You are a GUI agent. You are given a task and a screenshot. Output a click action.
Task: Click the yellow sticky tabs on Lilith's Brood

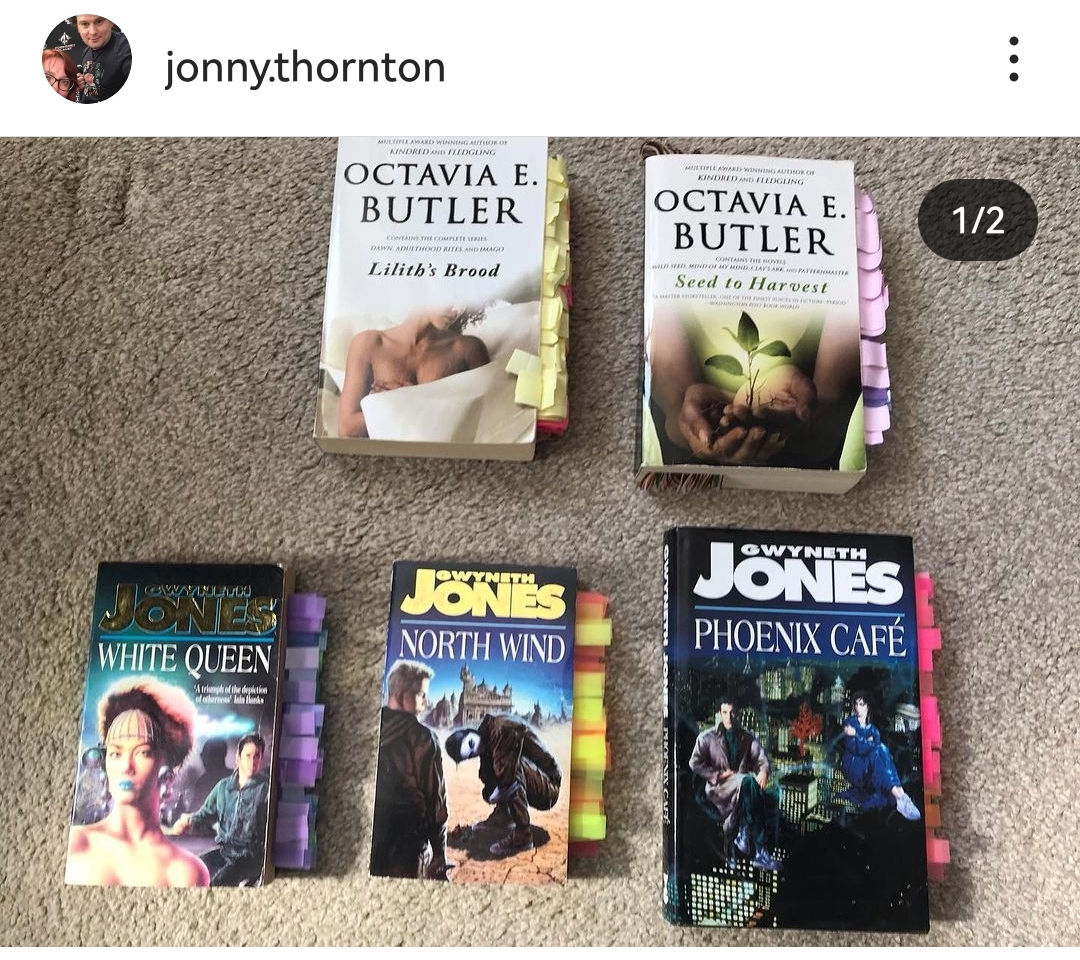tap(546, 296)
